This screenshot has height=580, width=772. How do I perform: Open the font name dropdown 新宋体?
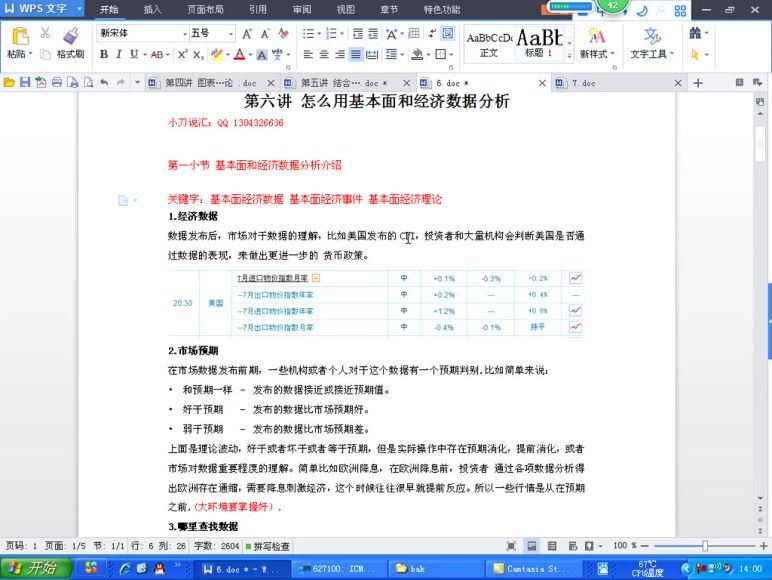click(185, 33)
